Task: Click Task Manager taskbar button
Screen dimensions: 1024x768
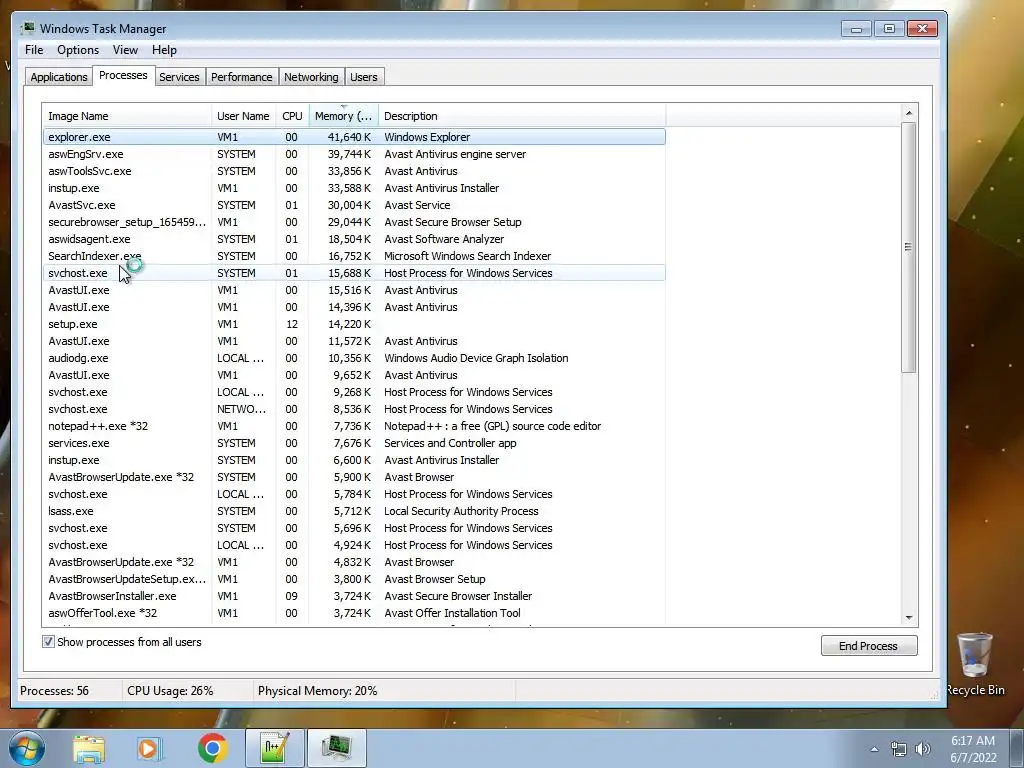Action: tap(336, 748)
